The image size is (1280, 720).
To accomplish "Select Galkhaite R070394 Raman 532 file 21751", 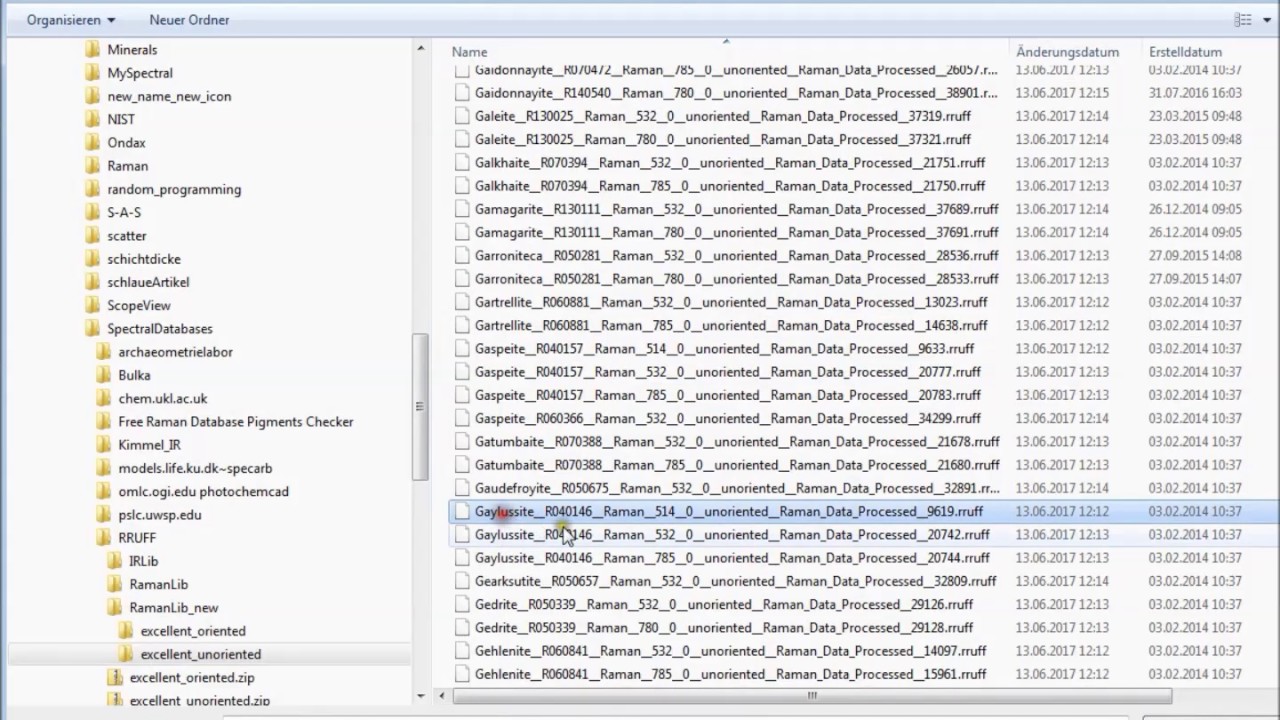I will point(729,162).
